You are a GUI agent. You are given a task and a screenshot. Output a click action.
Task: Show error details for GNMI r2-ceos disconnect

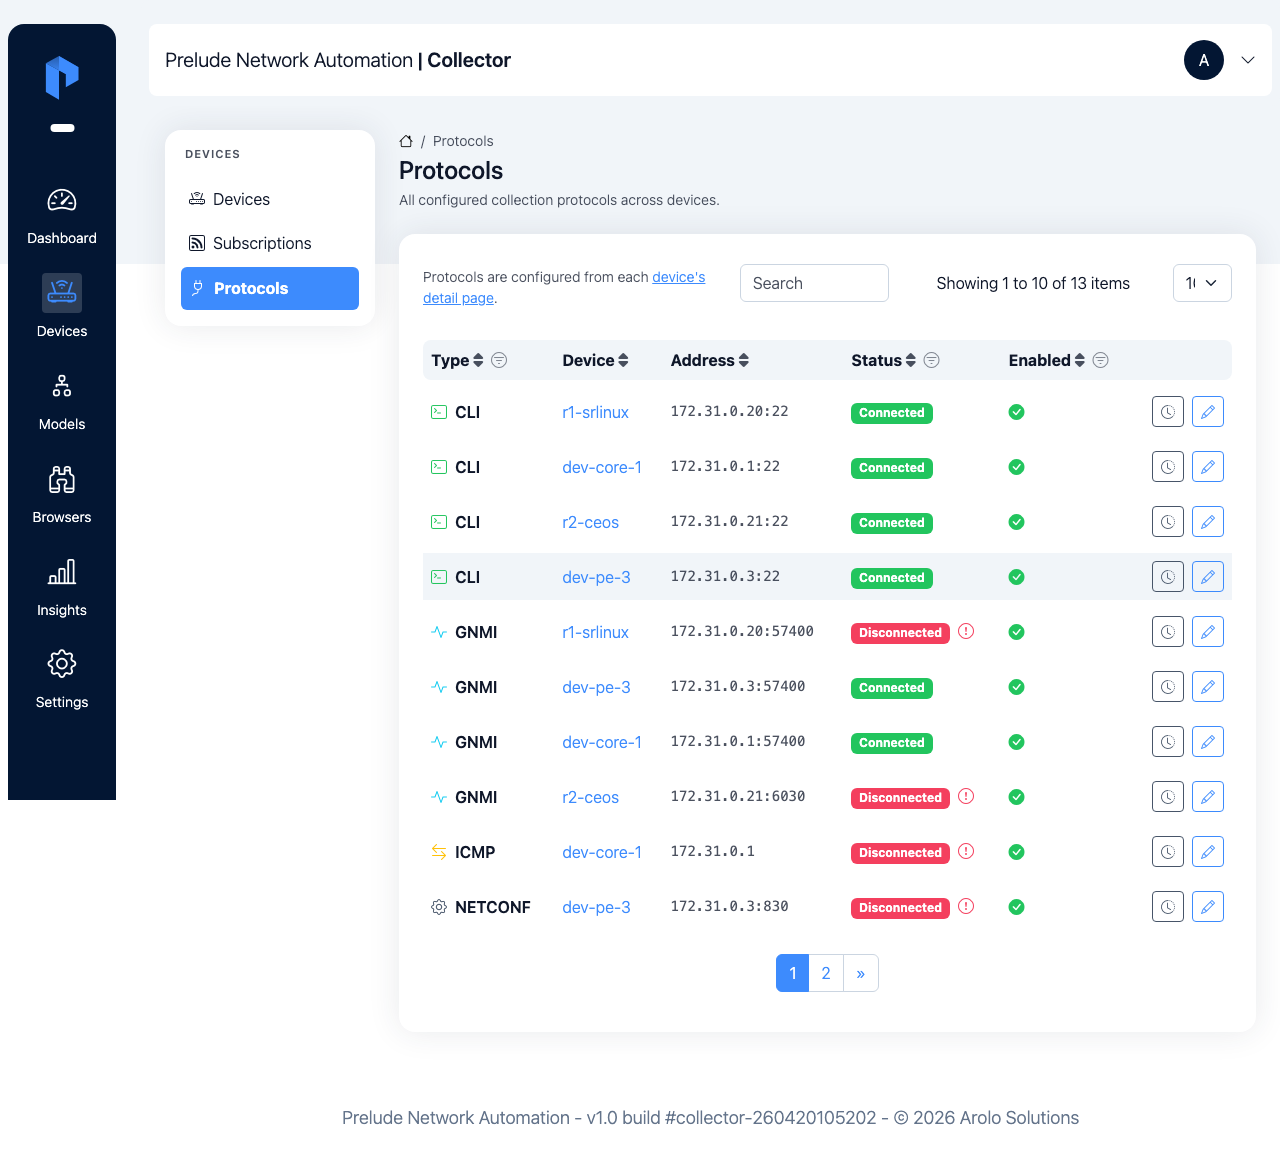click(966, 796)
